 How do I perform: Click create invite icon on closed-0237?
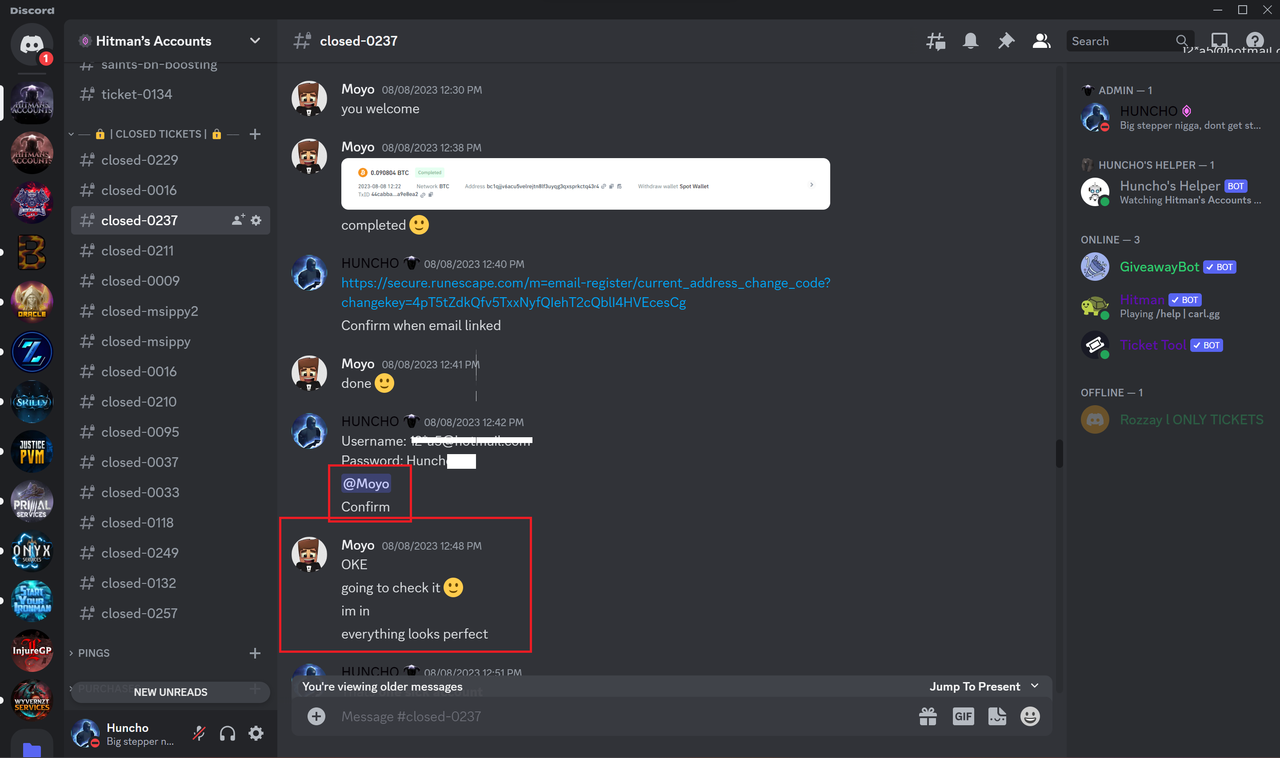click(238, 220)
